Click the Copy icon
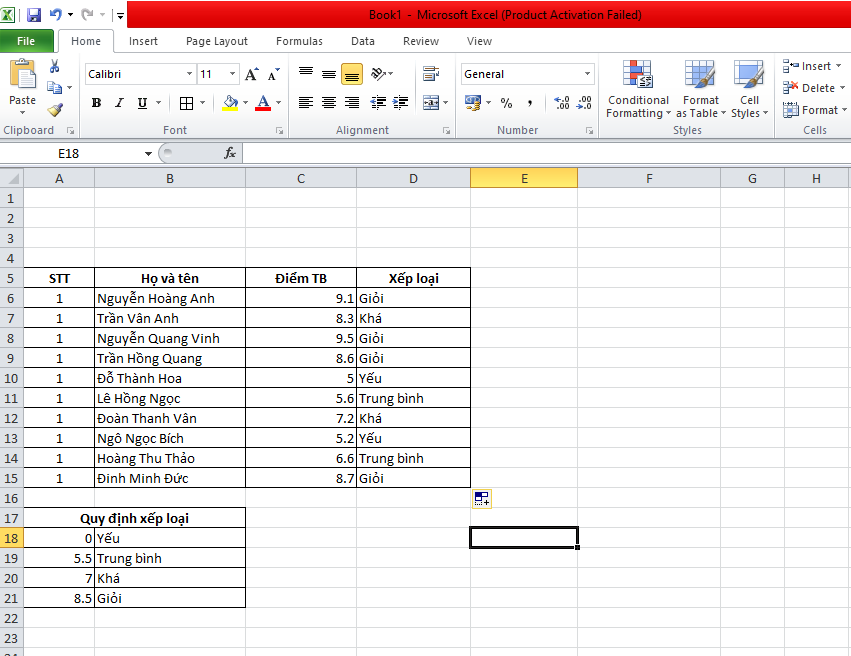Image resolution: width=851 pixels, height=656 pixels. [54, 87]
